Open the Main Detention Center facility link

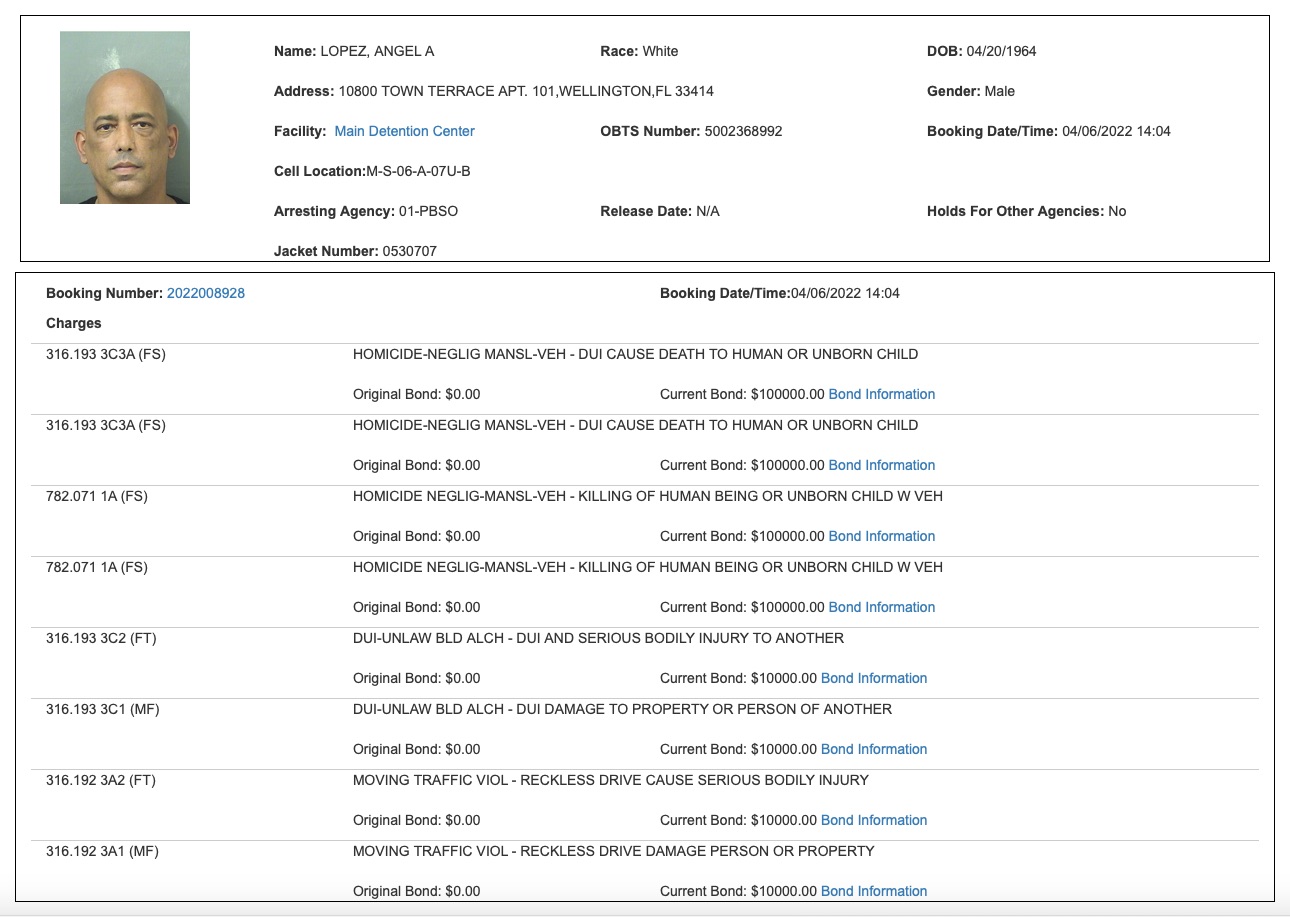[404, 131]
